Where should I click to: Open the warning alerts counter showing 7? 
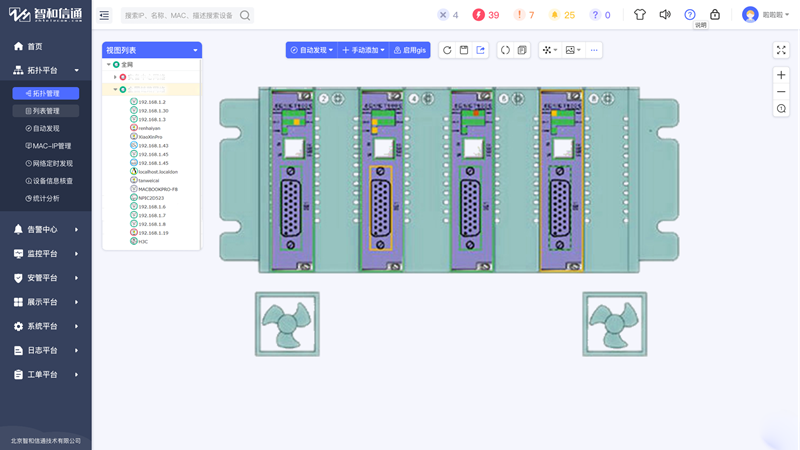click(x=524, y=15)
